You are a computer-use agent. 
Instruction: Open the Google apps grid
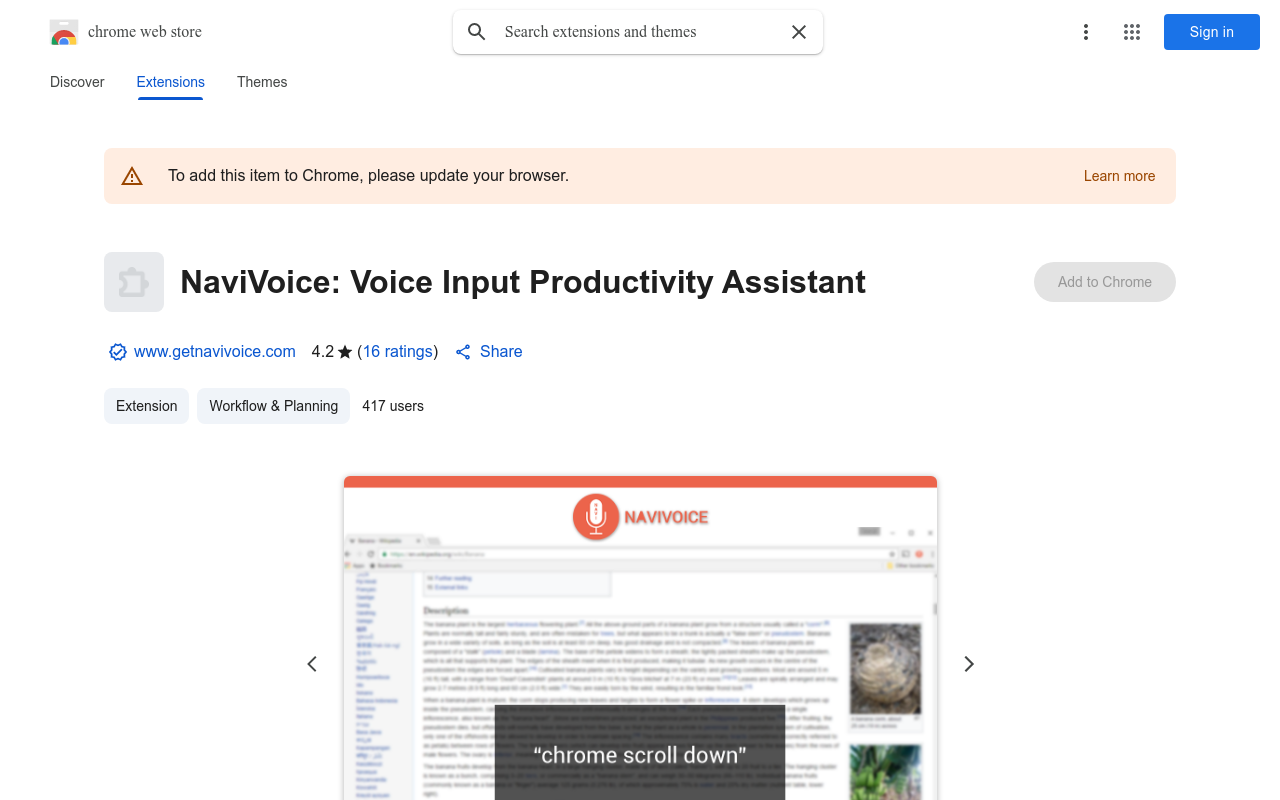(x=1132, y=32)
